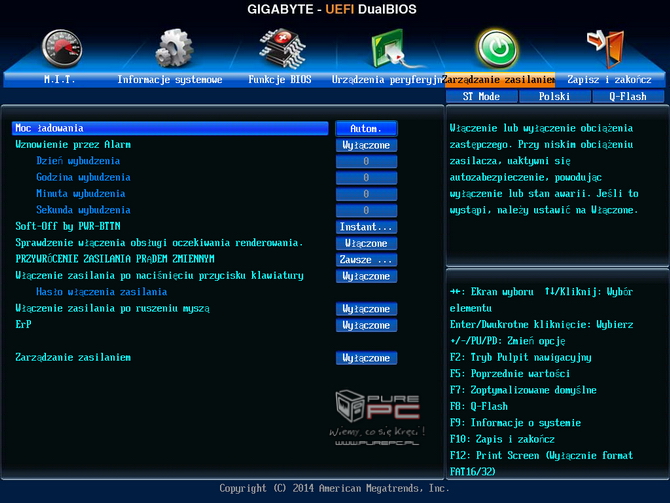Click F10: Zapis i zakończ help line

pos(502,439)
